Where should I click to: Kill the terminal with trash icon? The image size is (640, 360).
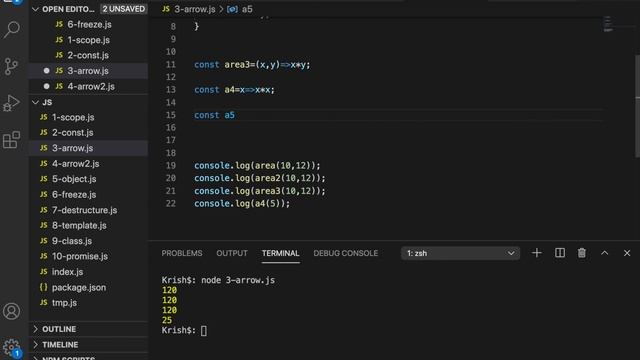click(582, 253)
